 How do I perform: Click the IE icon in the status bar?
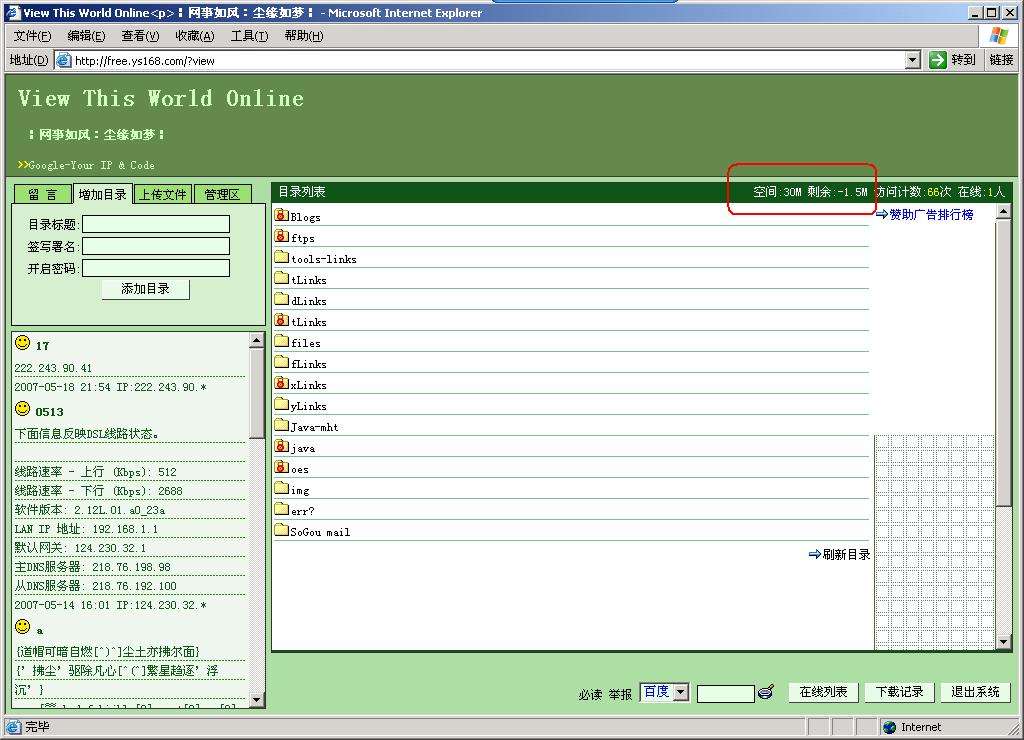coord(13,727)
